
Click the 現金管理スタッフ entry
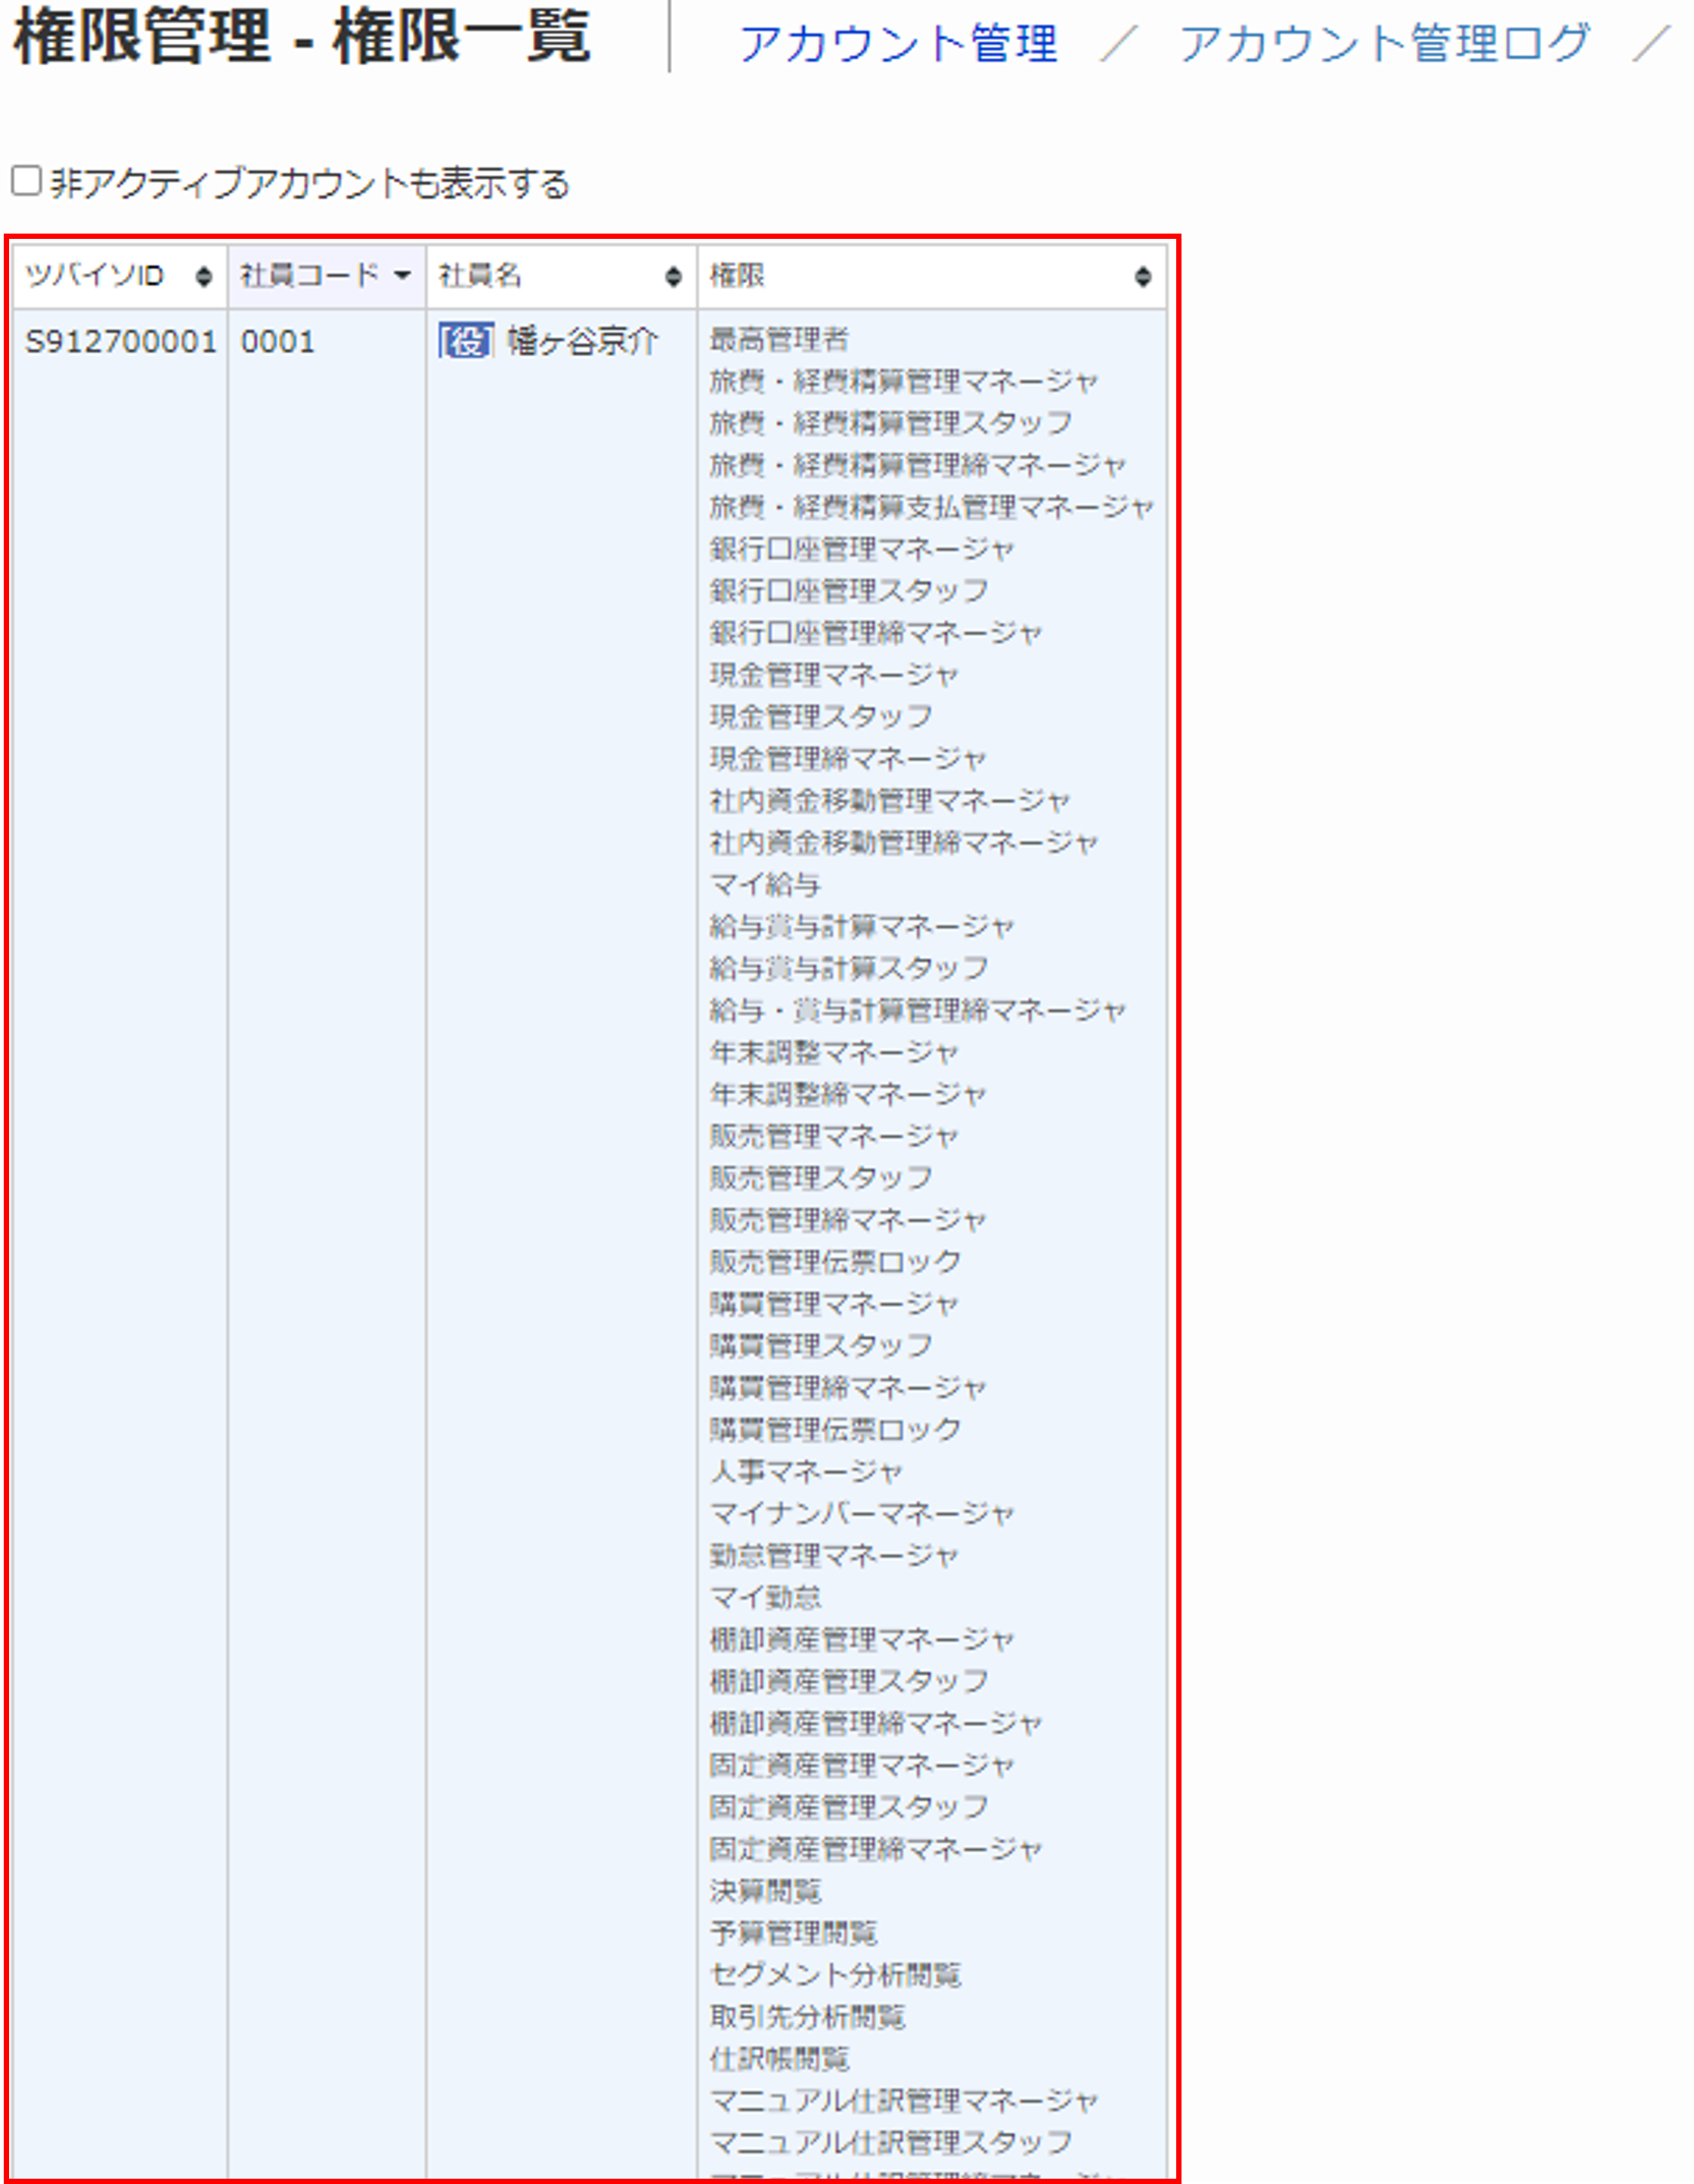tap(821, 717)
